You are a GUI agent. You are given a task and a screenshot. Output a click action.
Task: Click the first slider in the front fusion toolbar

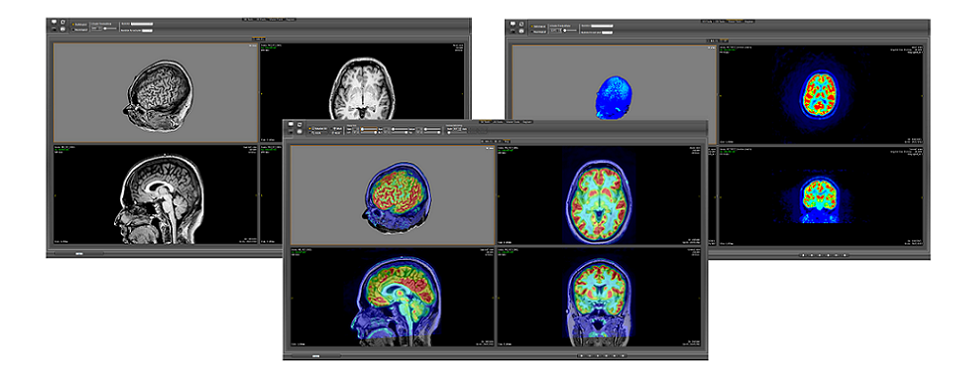click(369, 129)
